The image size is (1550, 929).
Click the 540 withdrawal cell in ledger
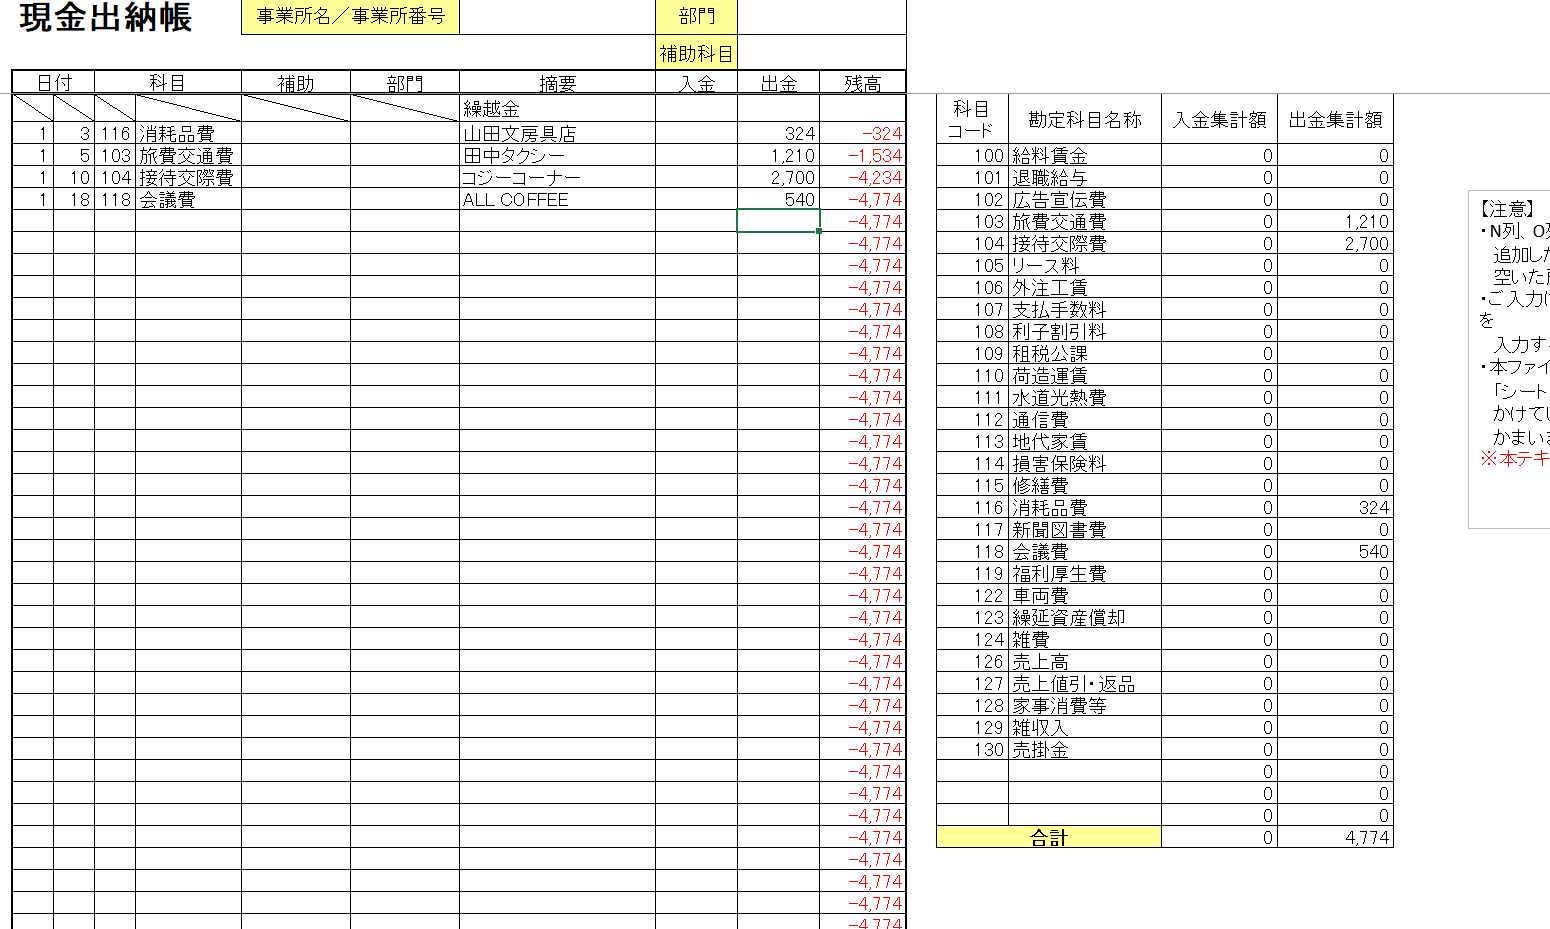pos(778,199)
